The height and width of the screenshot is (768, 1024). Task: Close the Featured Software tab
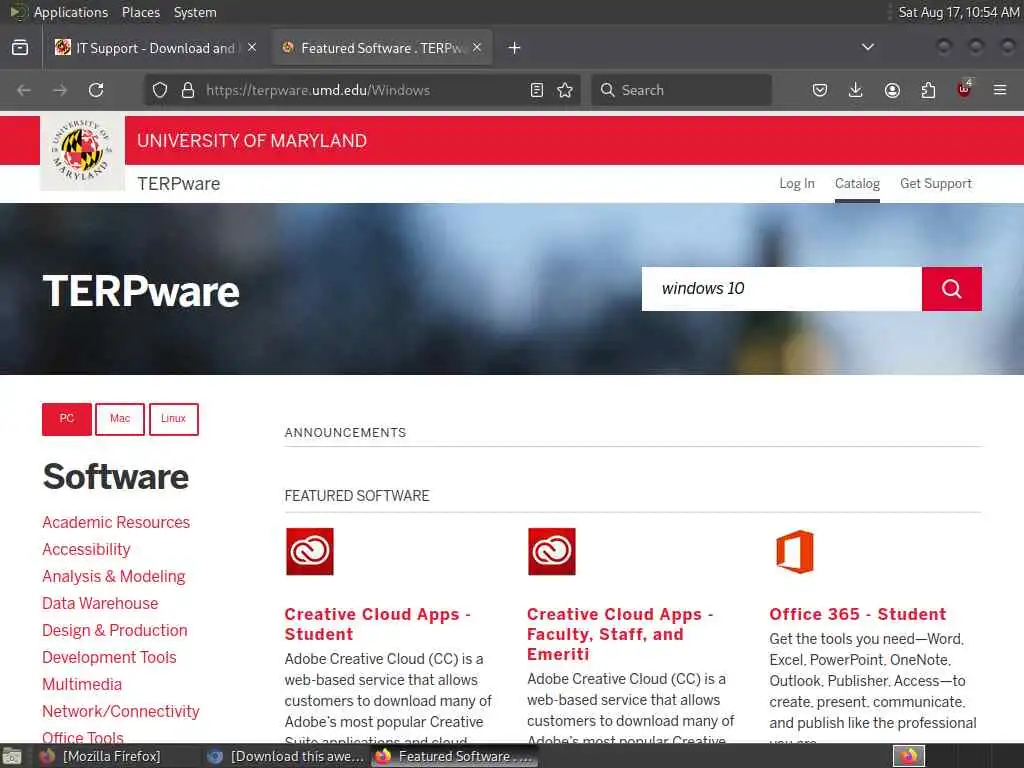[477, 48]
